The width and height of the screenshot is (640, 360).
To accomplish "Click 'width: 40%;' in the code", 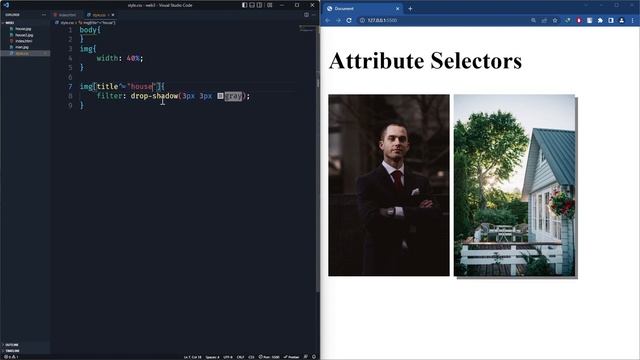I will pyautogui.click(x=120, y=58).
